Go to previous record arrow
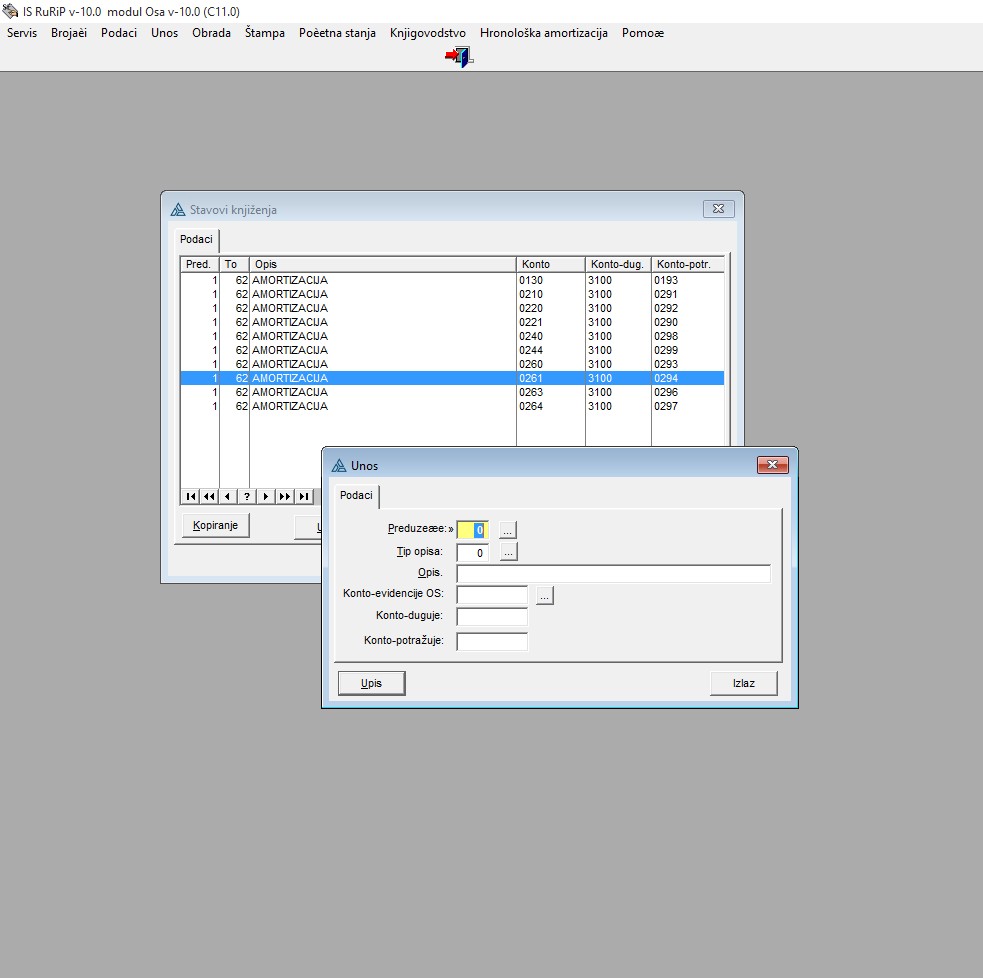983x978 pixels. (228, 496)
